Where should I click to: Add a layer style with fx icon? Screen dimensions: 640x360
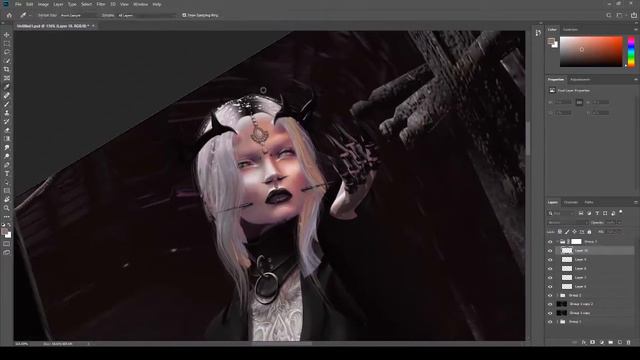coord(584,342)
